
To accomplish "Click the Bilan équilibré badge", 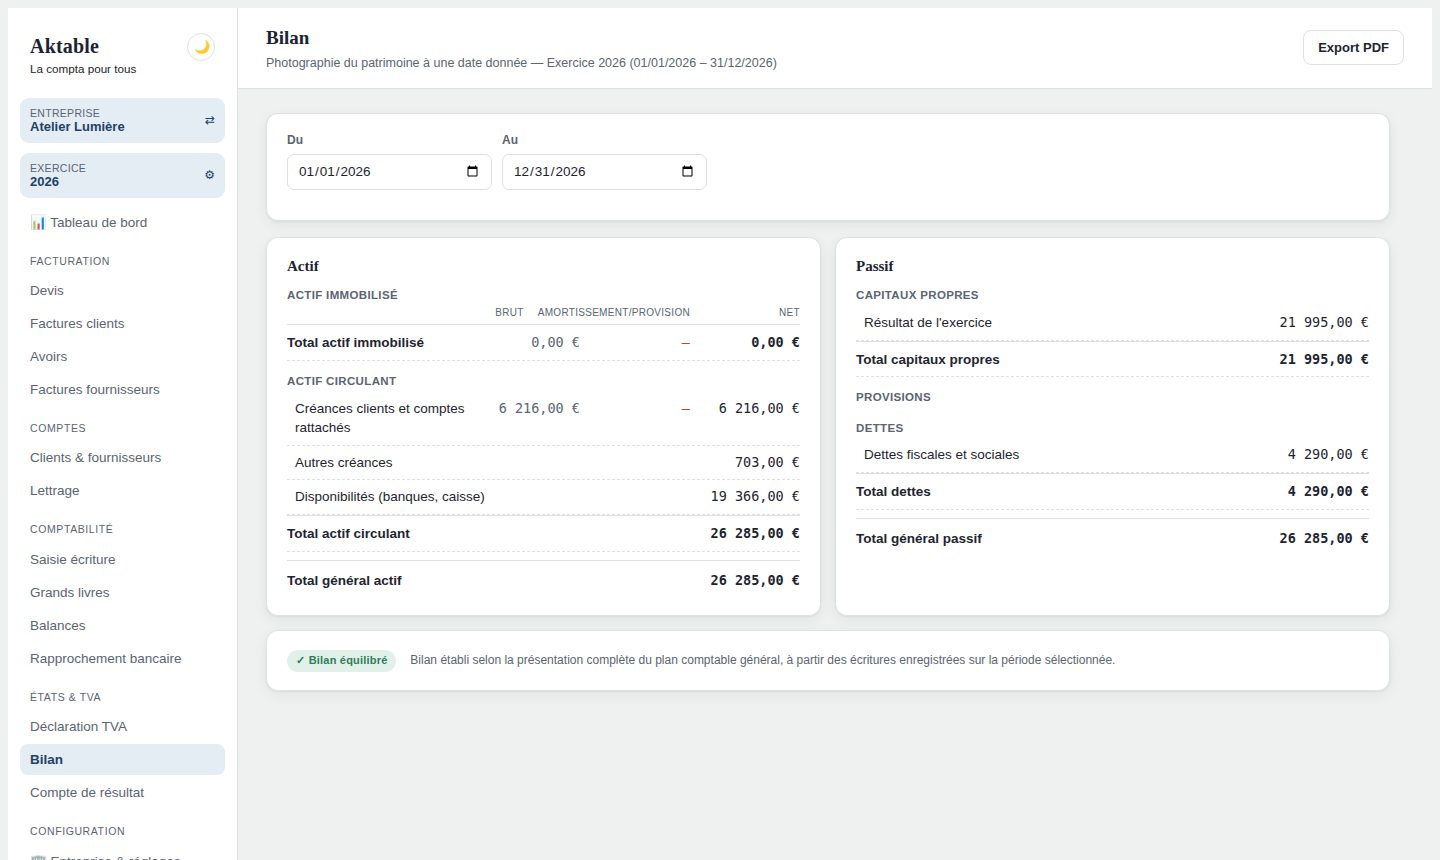I will [x=341, y=660].
